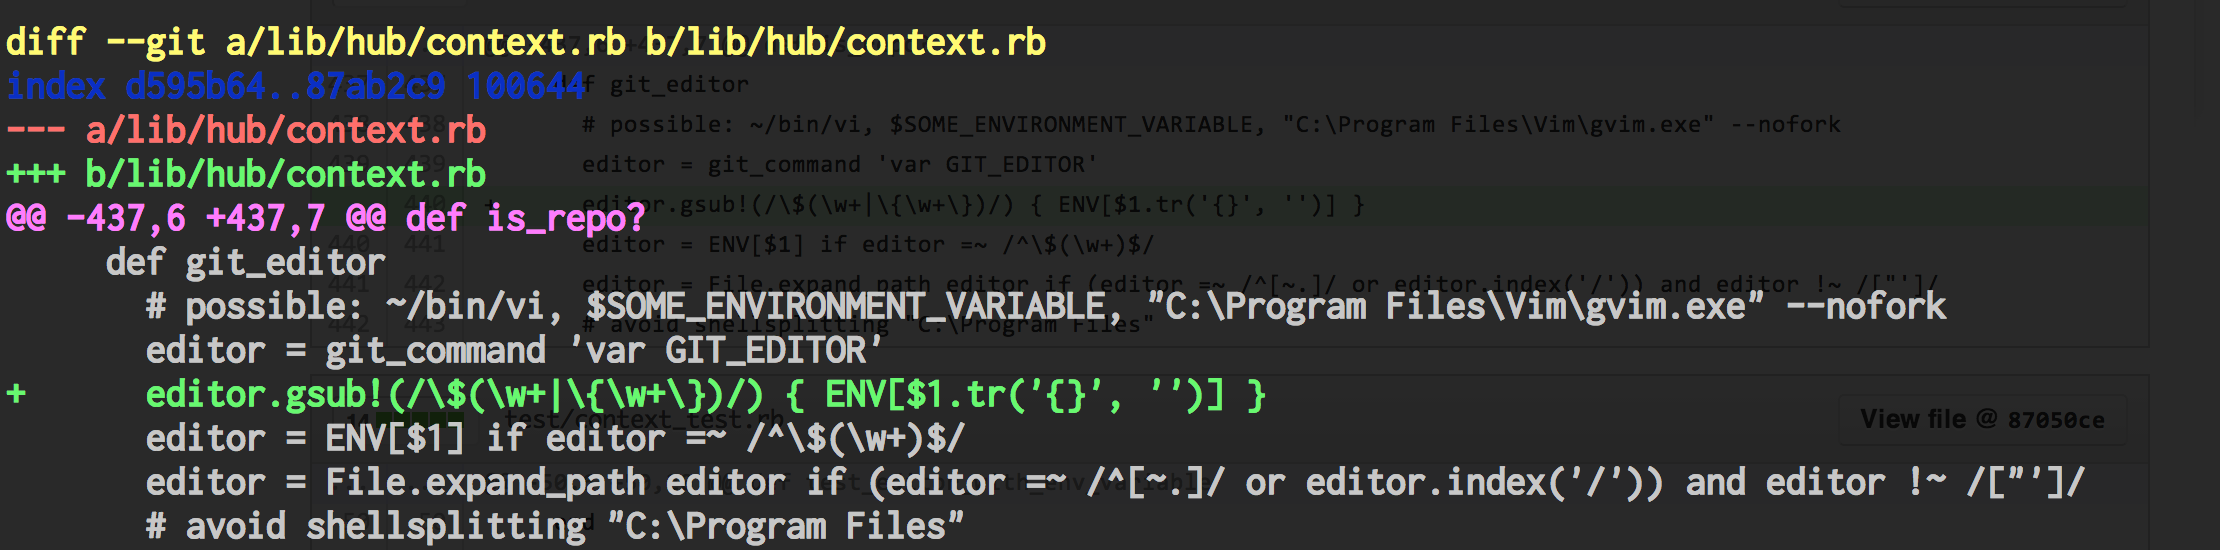Click the "File.expand_path" terminal line

click(x=1115, y=482)
